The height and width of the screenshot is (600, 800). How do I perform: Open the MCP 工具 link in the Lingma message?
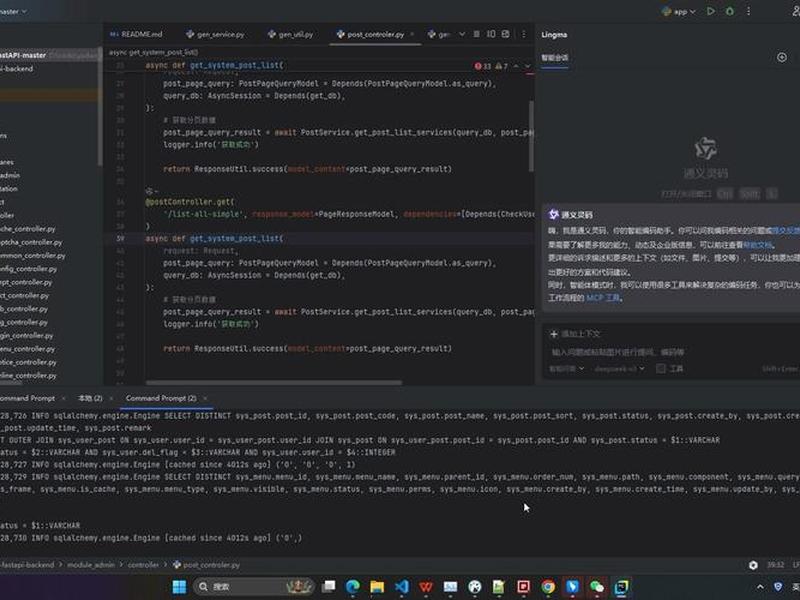[604, 298]
